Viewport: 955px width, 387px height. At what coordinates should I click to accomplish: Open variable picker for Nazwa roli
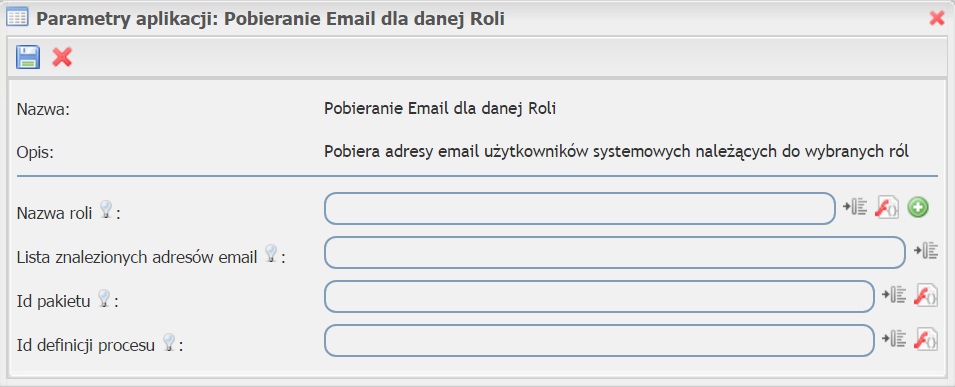tap(855, 208)
